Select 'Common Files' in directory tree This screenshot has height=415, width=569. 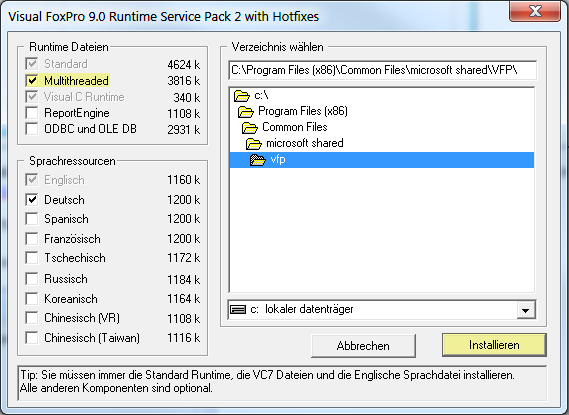(x=295, y=127)
